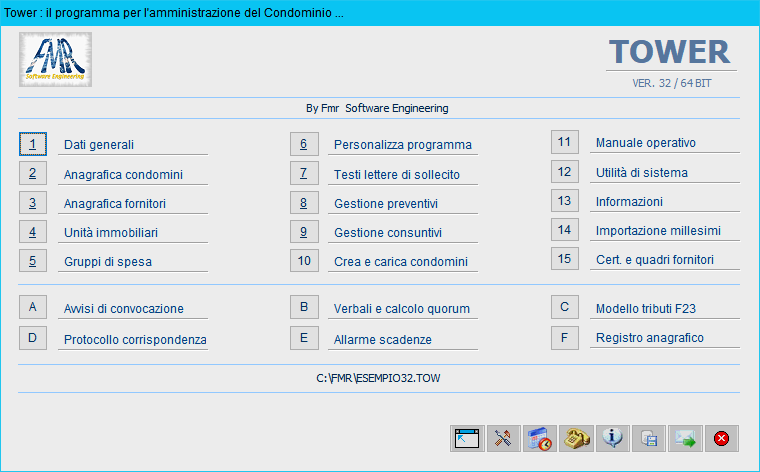
Task: Open the Informazioni entry
Action: pos(630,202)
